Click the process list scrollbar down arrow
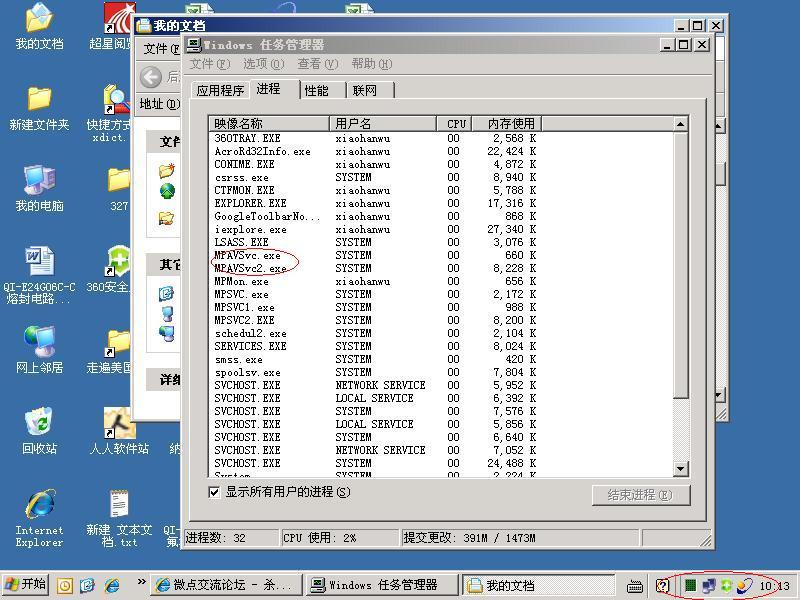 (681, 469)
